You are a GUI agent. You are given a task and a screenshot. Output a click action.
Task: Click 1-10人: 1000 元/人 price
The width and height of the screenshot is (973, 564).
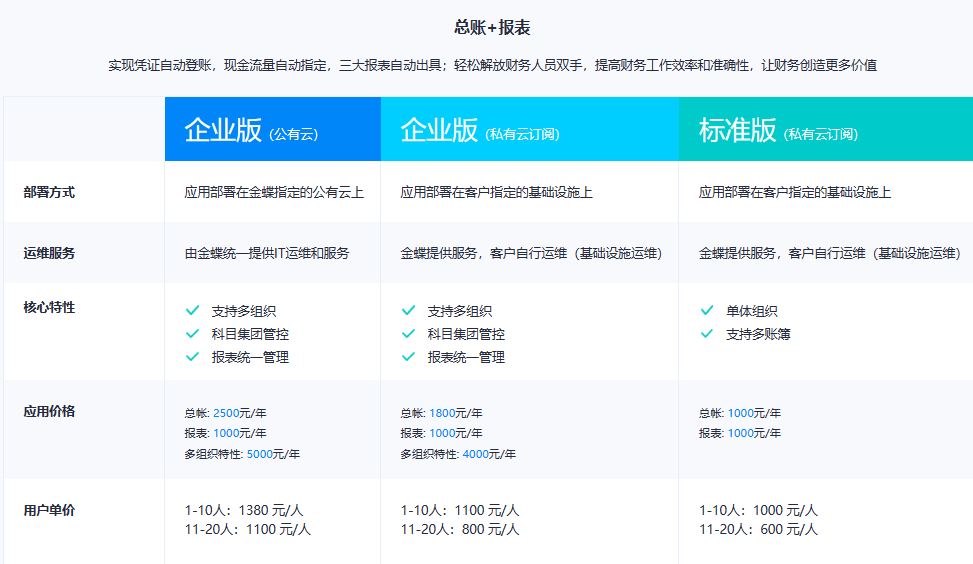click(758, 510)
